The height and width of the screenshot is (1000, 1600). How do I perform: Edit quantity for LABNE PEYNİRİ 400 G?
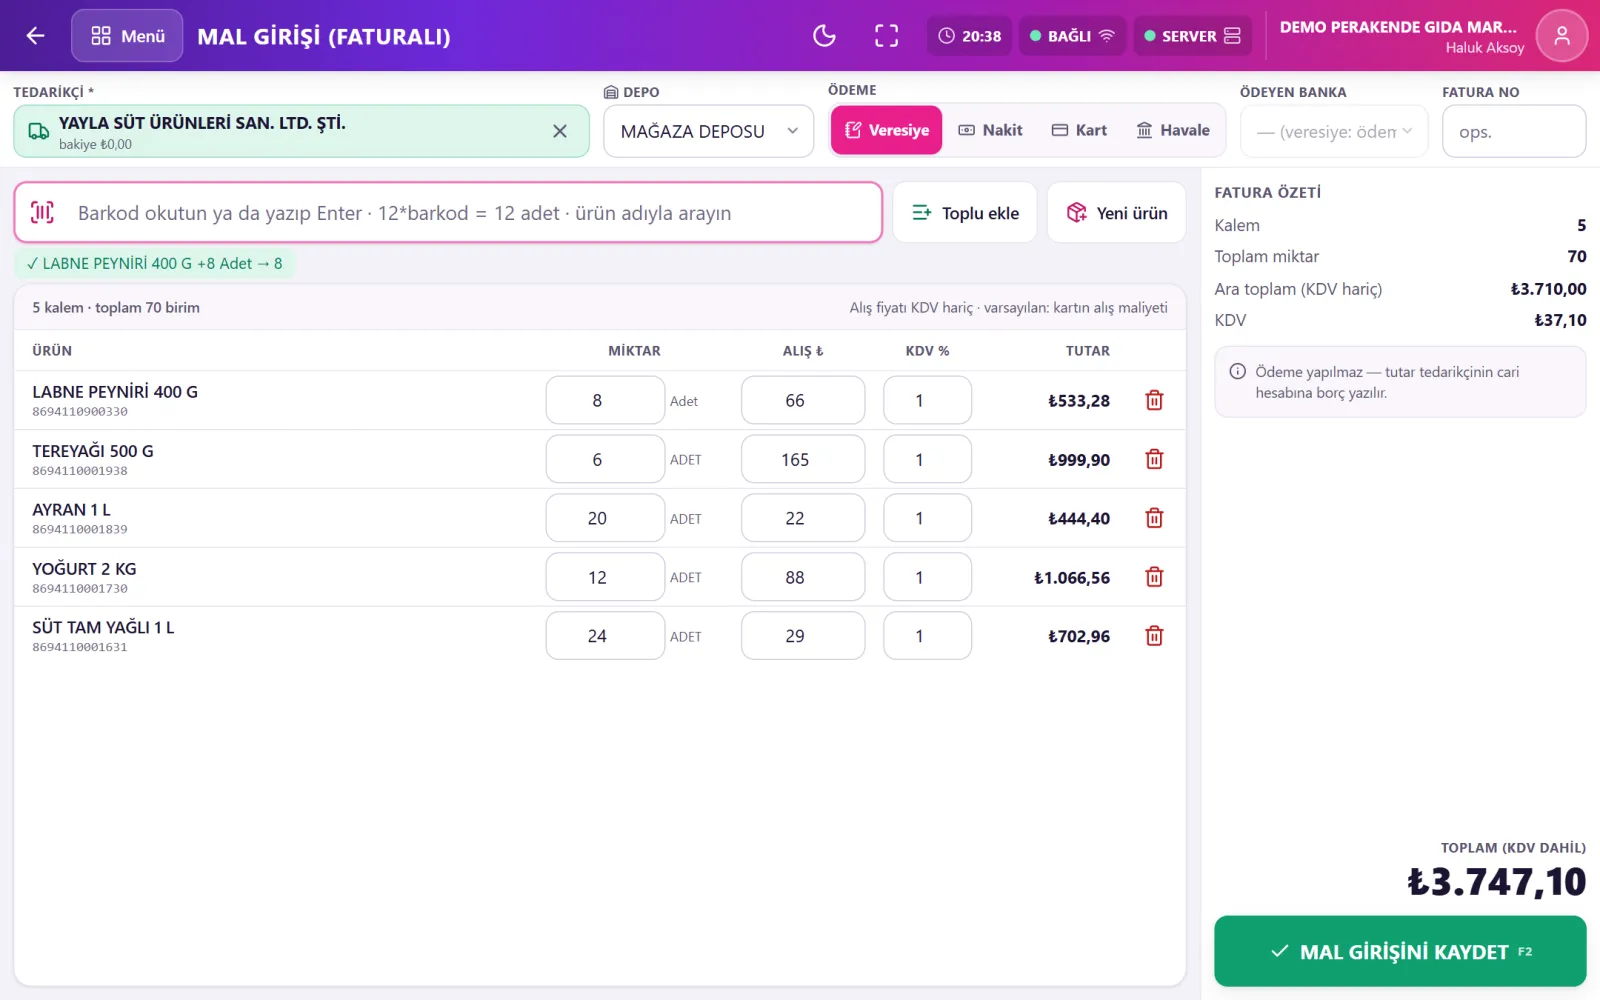pyautogui.click(x=605, y=400)
